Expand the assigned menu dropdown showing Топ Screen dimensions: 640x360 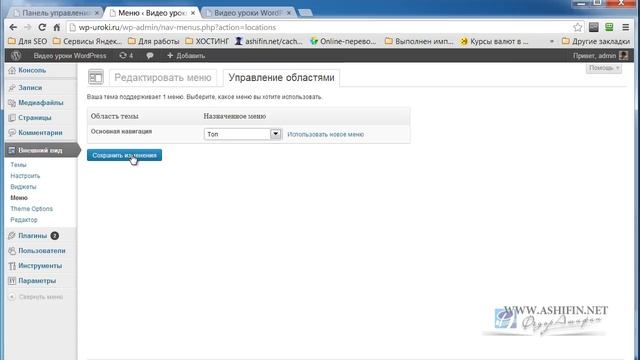(243, 134)
